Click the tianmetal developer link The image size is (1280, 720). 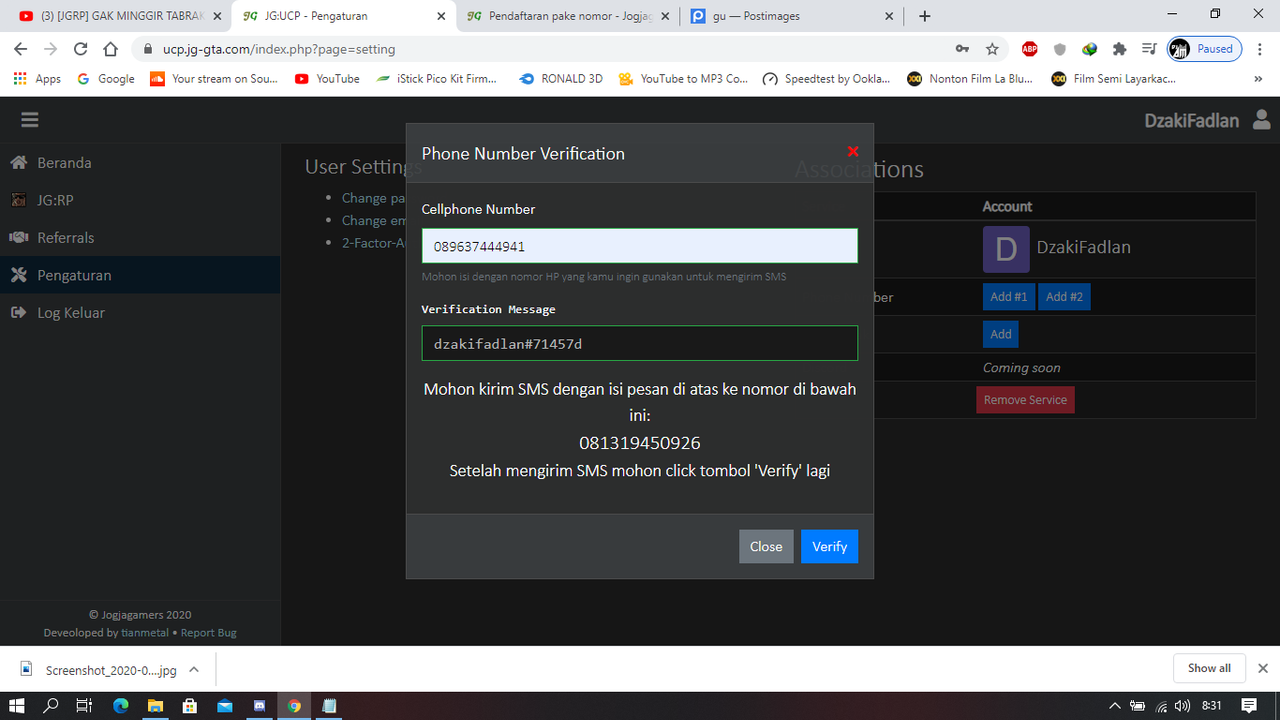tap(145, 633)
